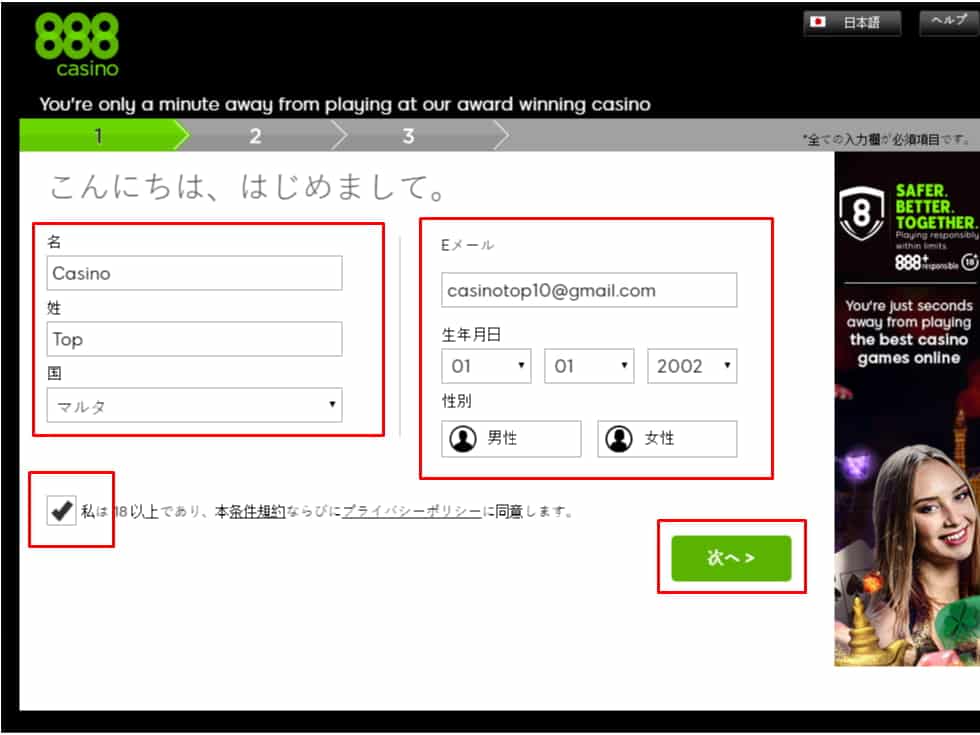Uncheck the 18歳以上 agreement checkbox
This screenshot has height=735, width=980.
point(63,510)
